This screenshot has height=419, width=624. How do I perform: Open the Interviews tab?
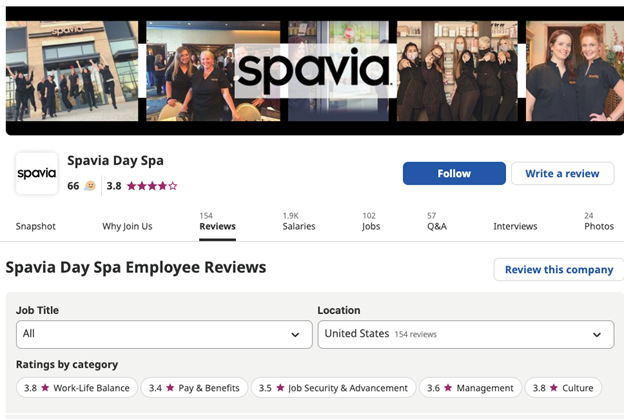(x=515, y=226)
